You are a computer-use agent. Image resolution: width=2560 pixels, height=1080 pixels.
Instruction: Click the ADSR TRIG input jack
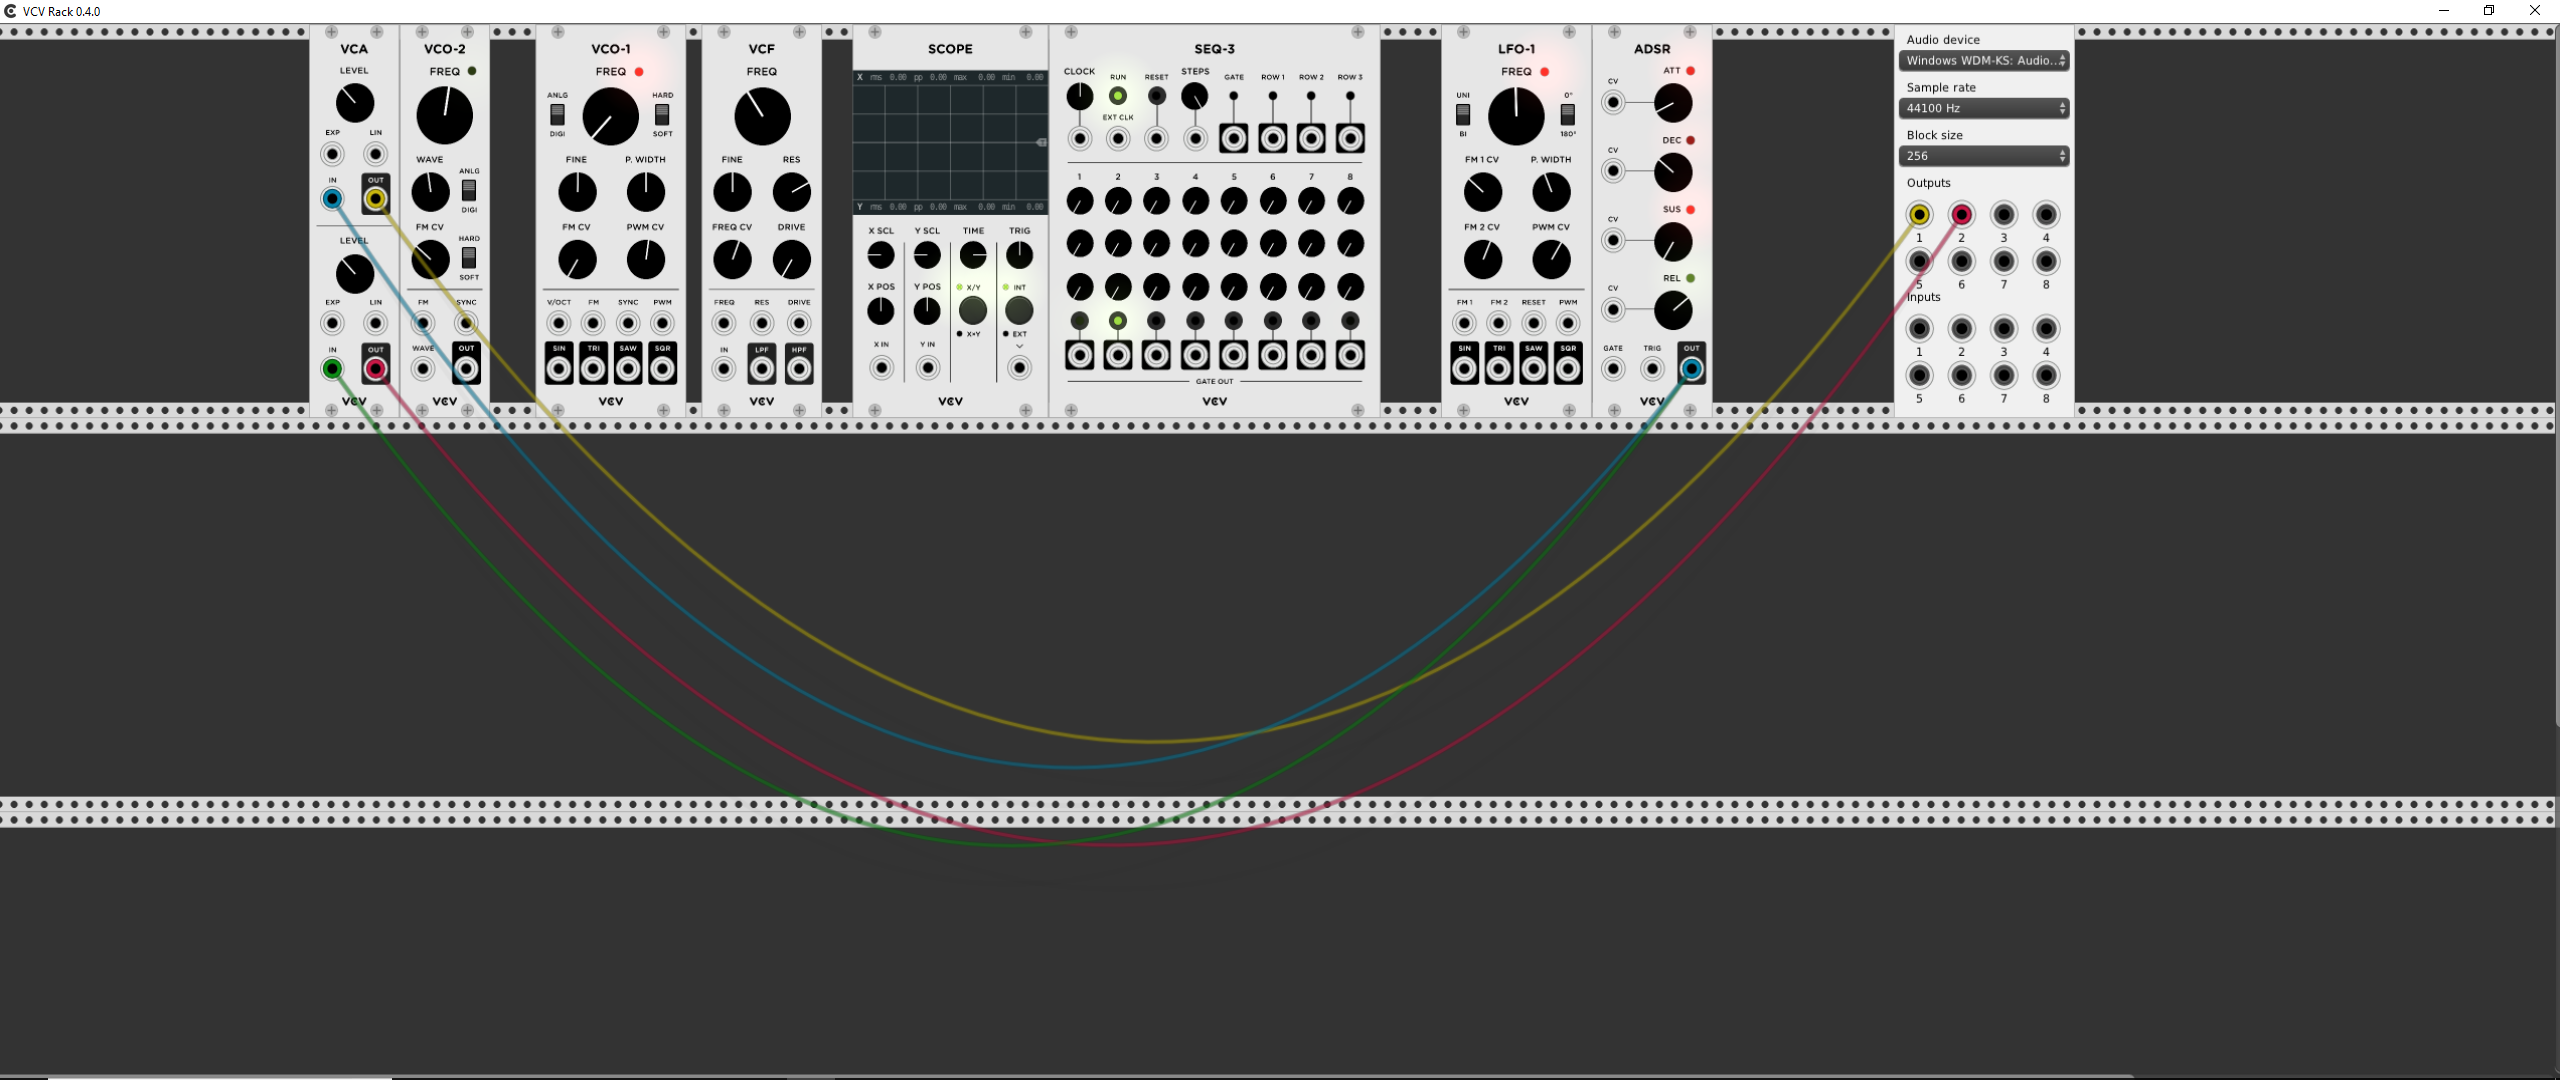[1652, 368]
